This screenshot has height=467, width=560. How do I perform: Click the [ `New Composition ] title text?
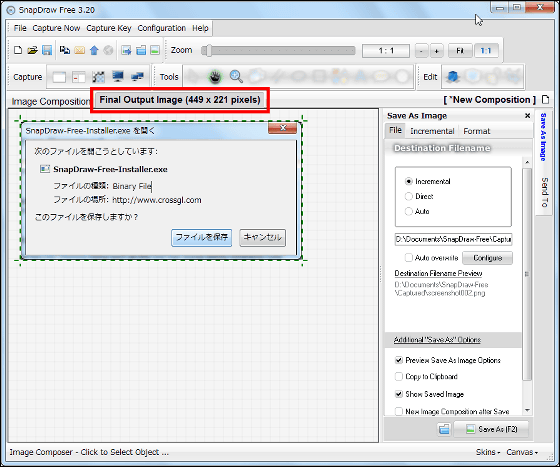tap(490, 100)
